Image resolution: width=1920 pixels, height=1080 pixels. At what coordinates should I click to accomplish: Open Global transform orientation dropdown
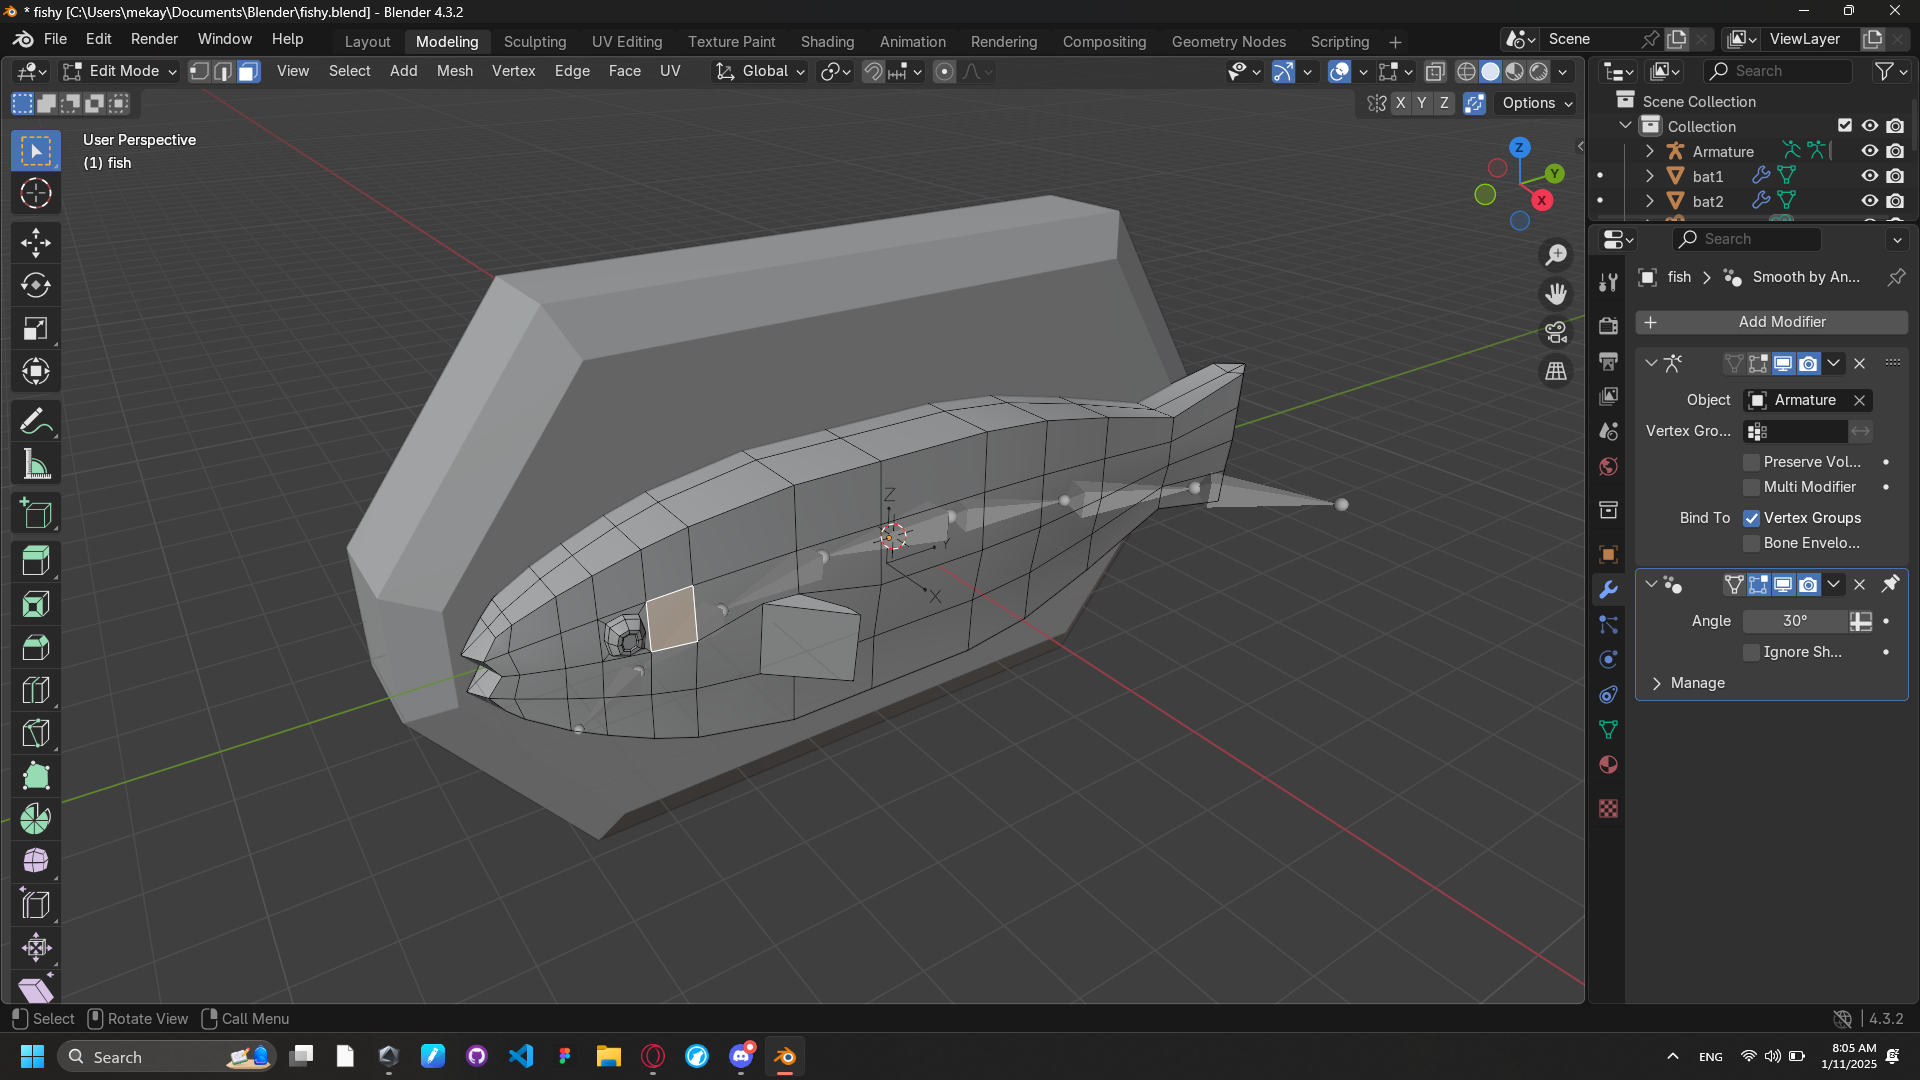coord(760,71)
